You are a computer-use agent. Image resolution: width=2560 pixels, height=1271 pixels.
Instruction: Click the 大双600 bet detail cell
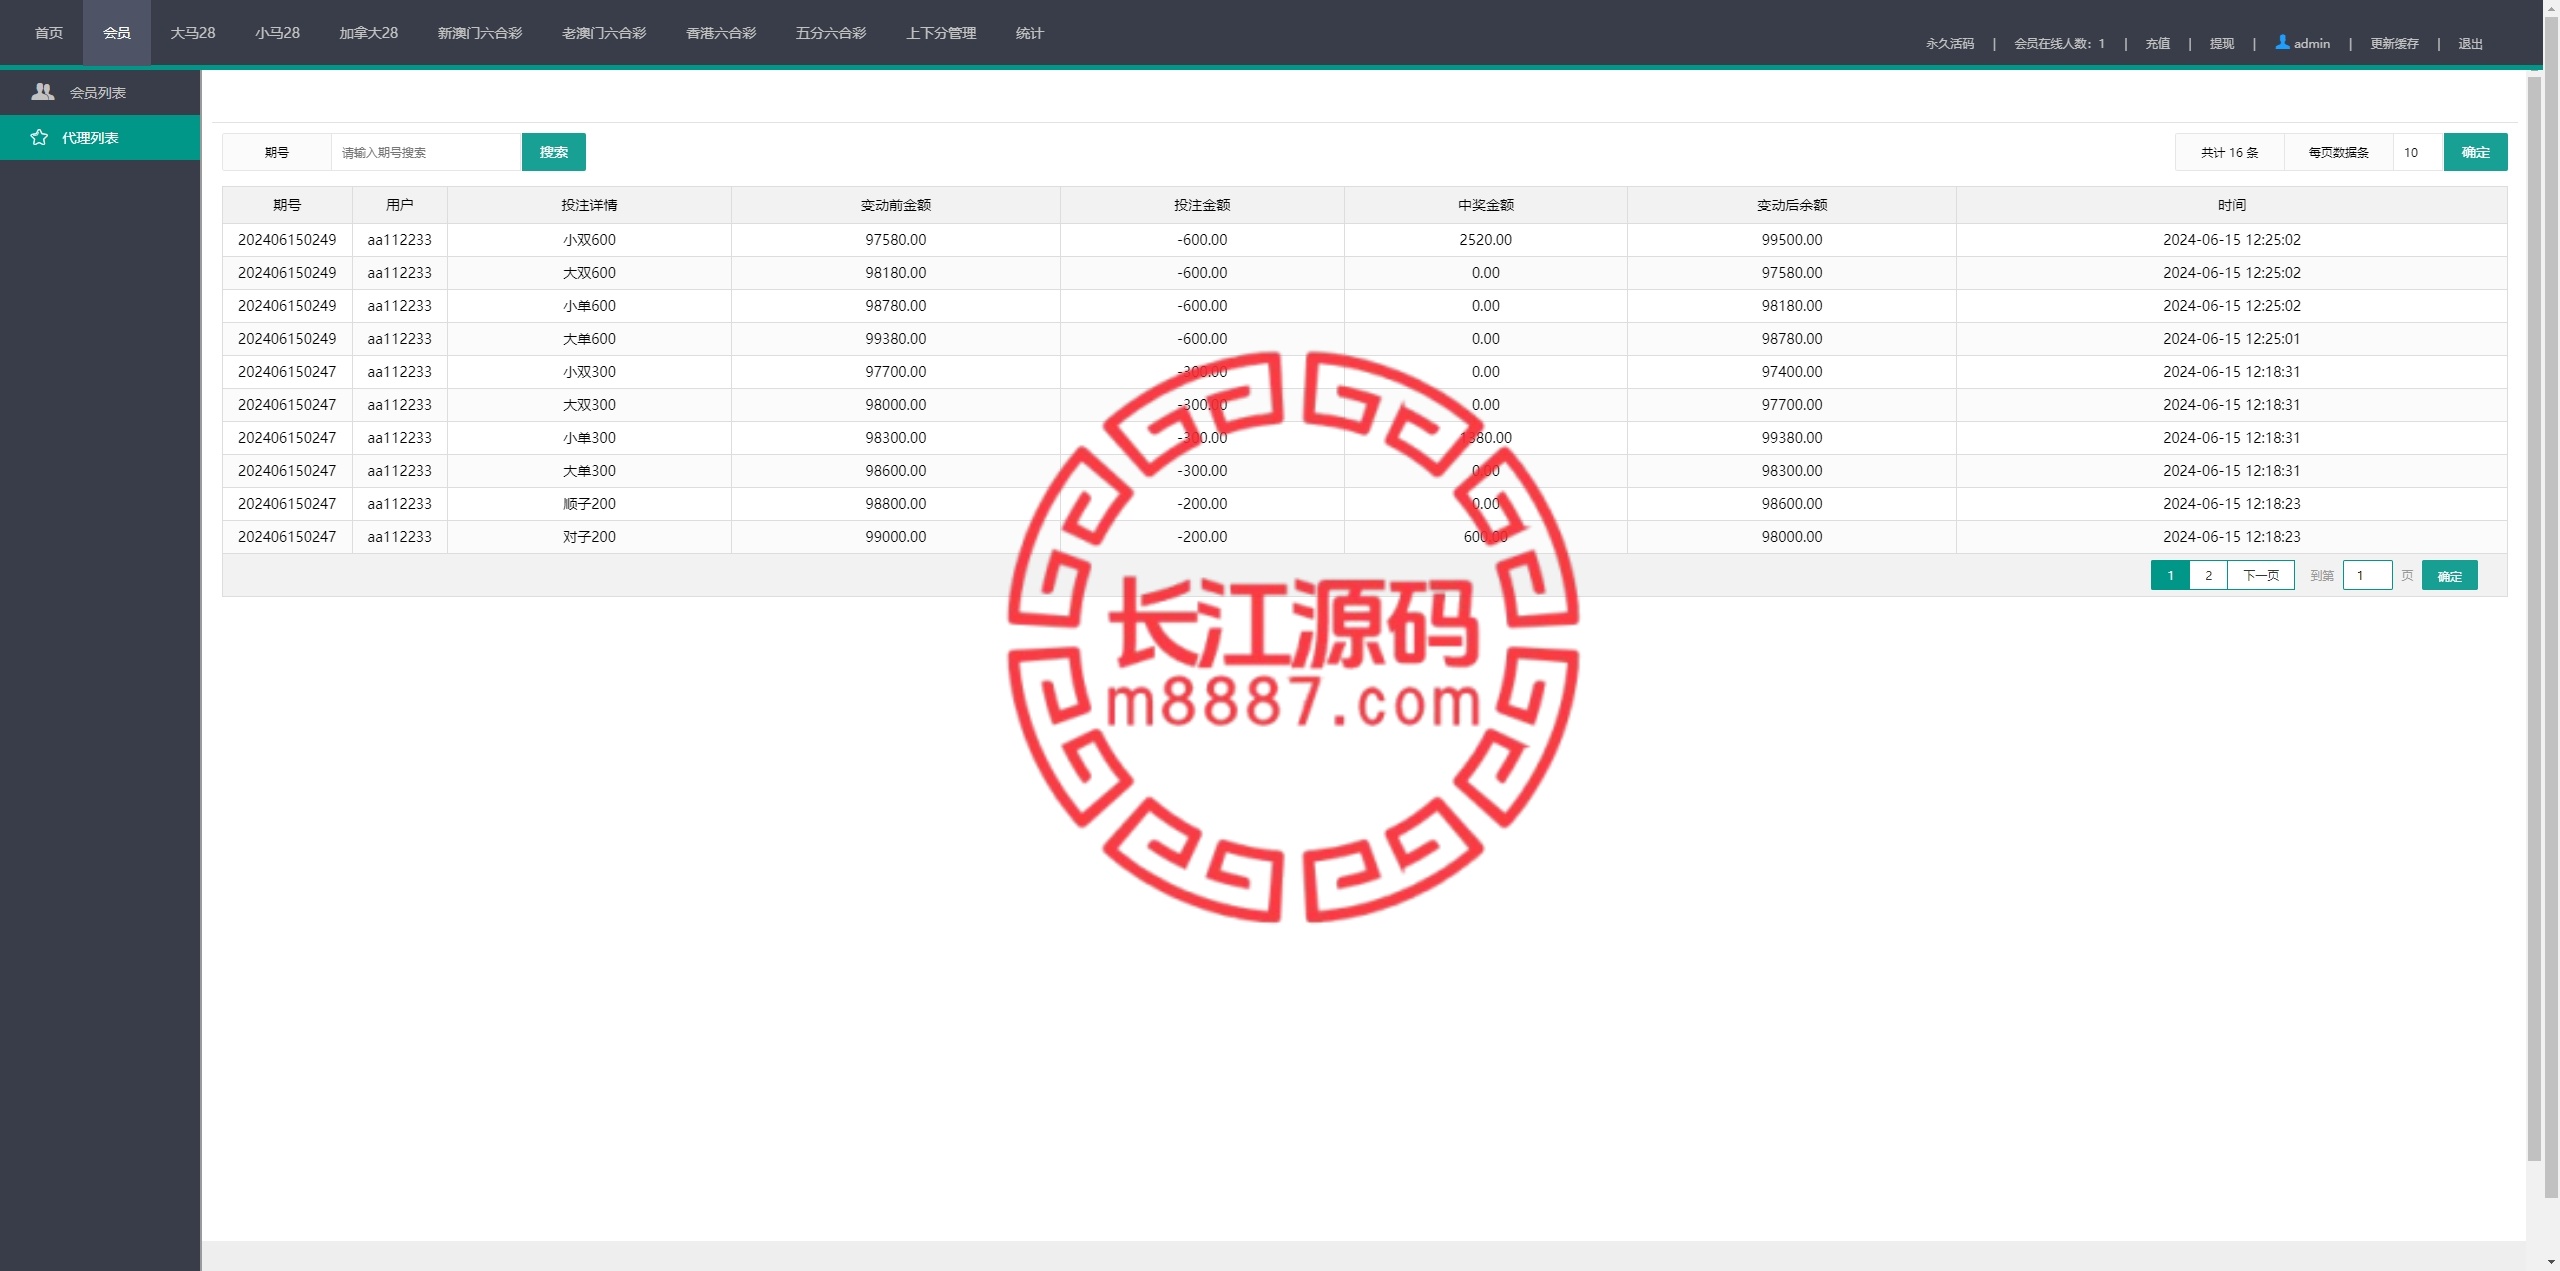tap(589, 273)
